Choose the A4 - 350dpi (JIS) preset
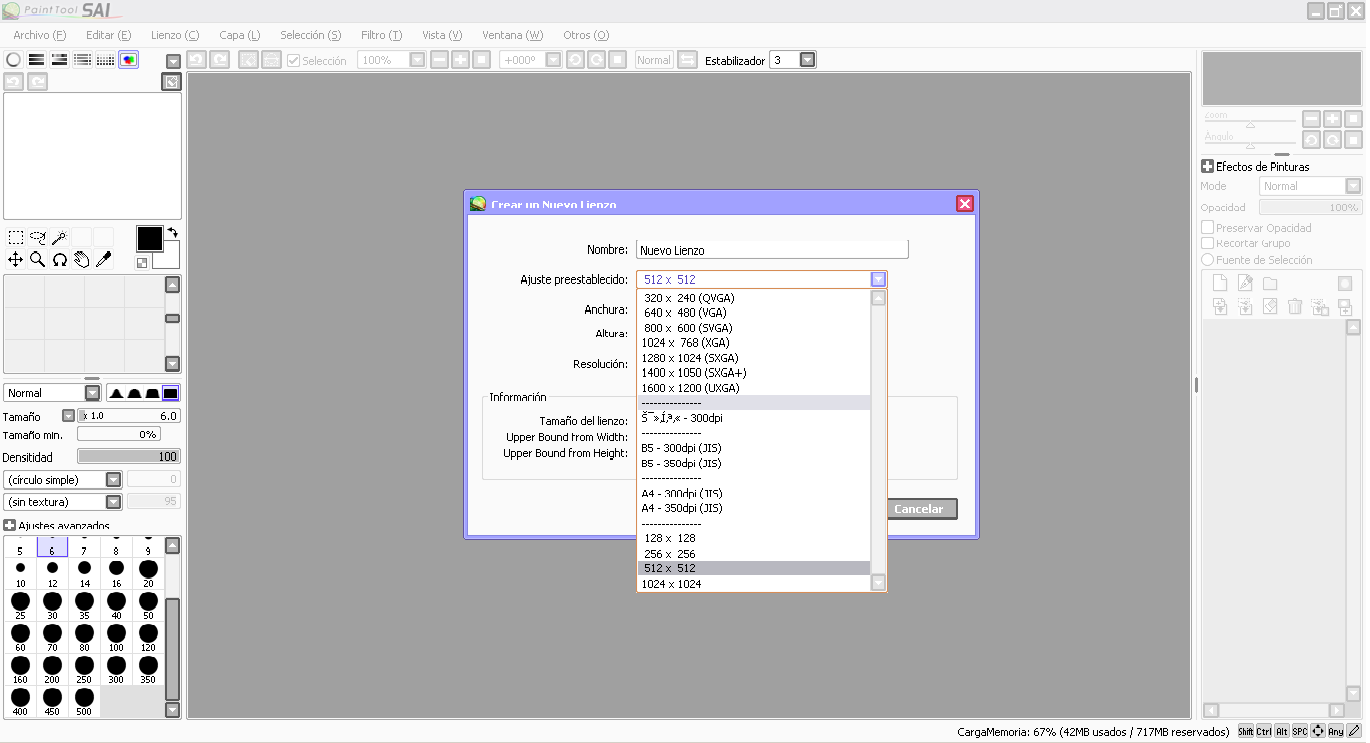1370x743 pixels. [x=753, y=508]
